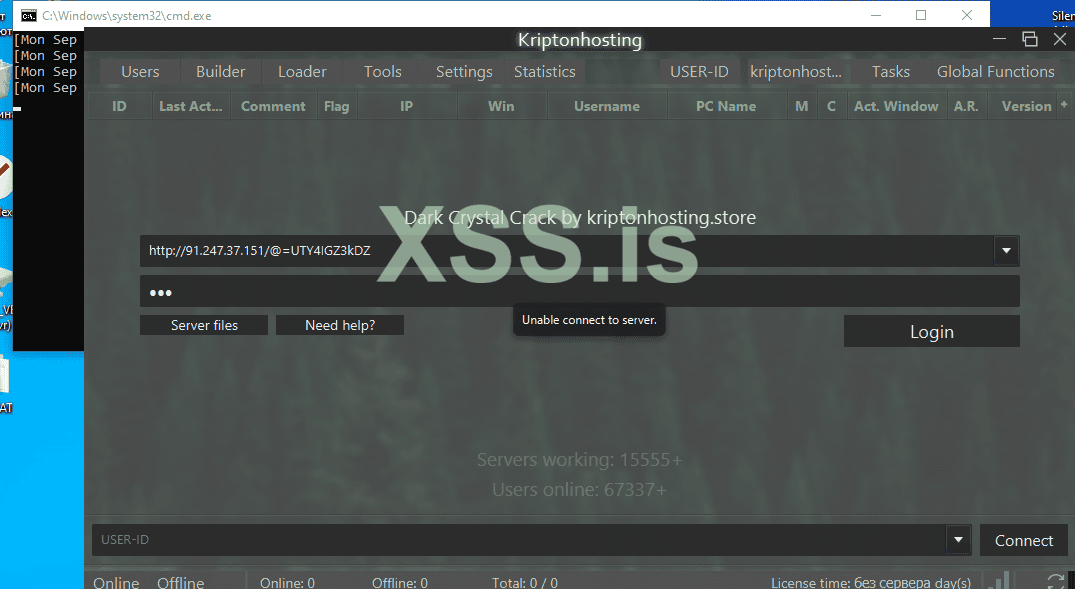
Task: Switch to the Builder tab
Action: [220, 71]
